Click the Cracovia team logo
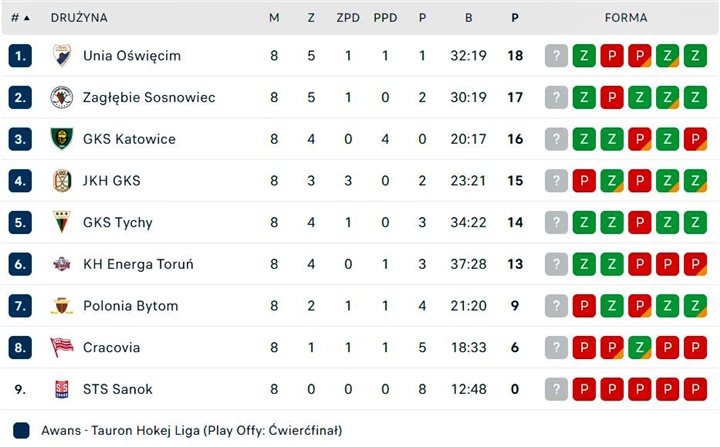Image resolution: width=720 pixels, height=447 pixels. click(x=62, y=347)
